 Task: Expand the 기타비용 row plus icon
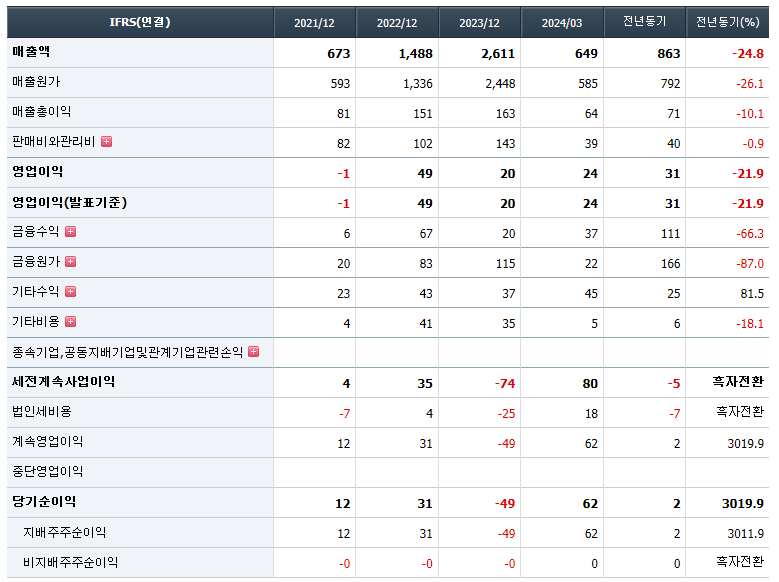[71, 322]
